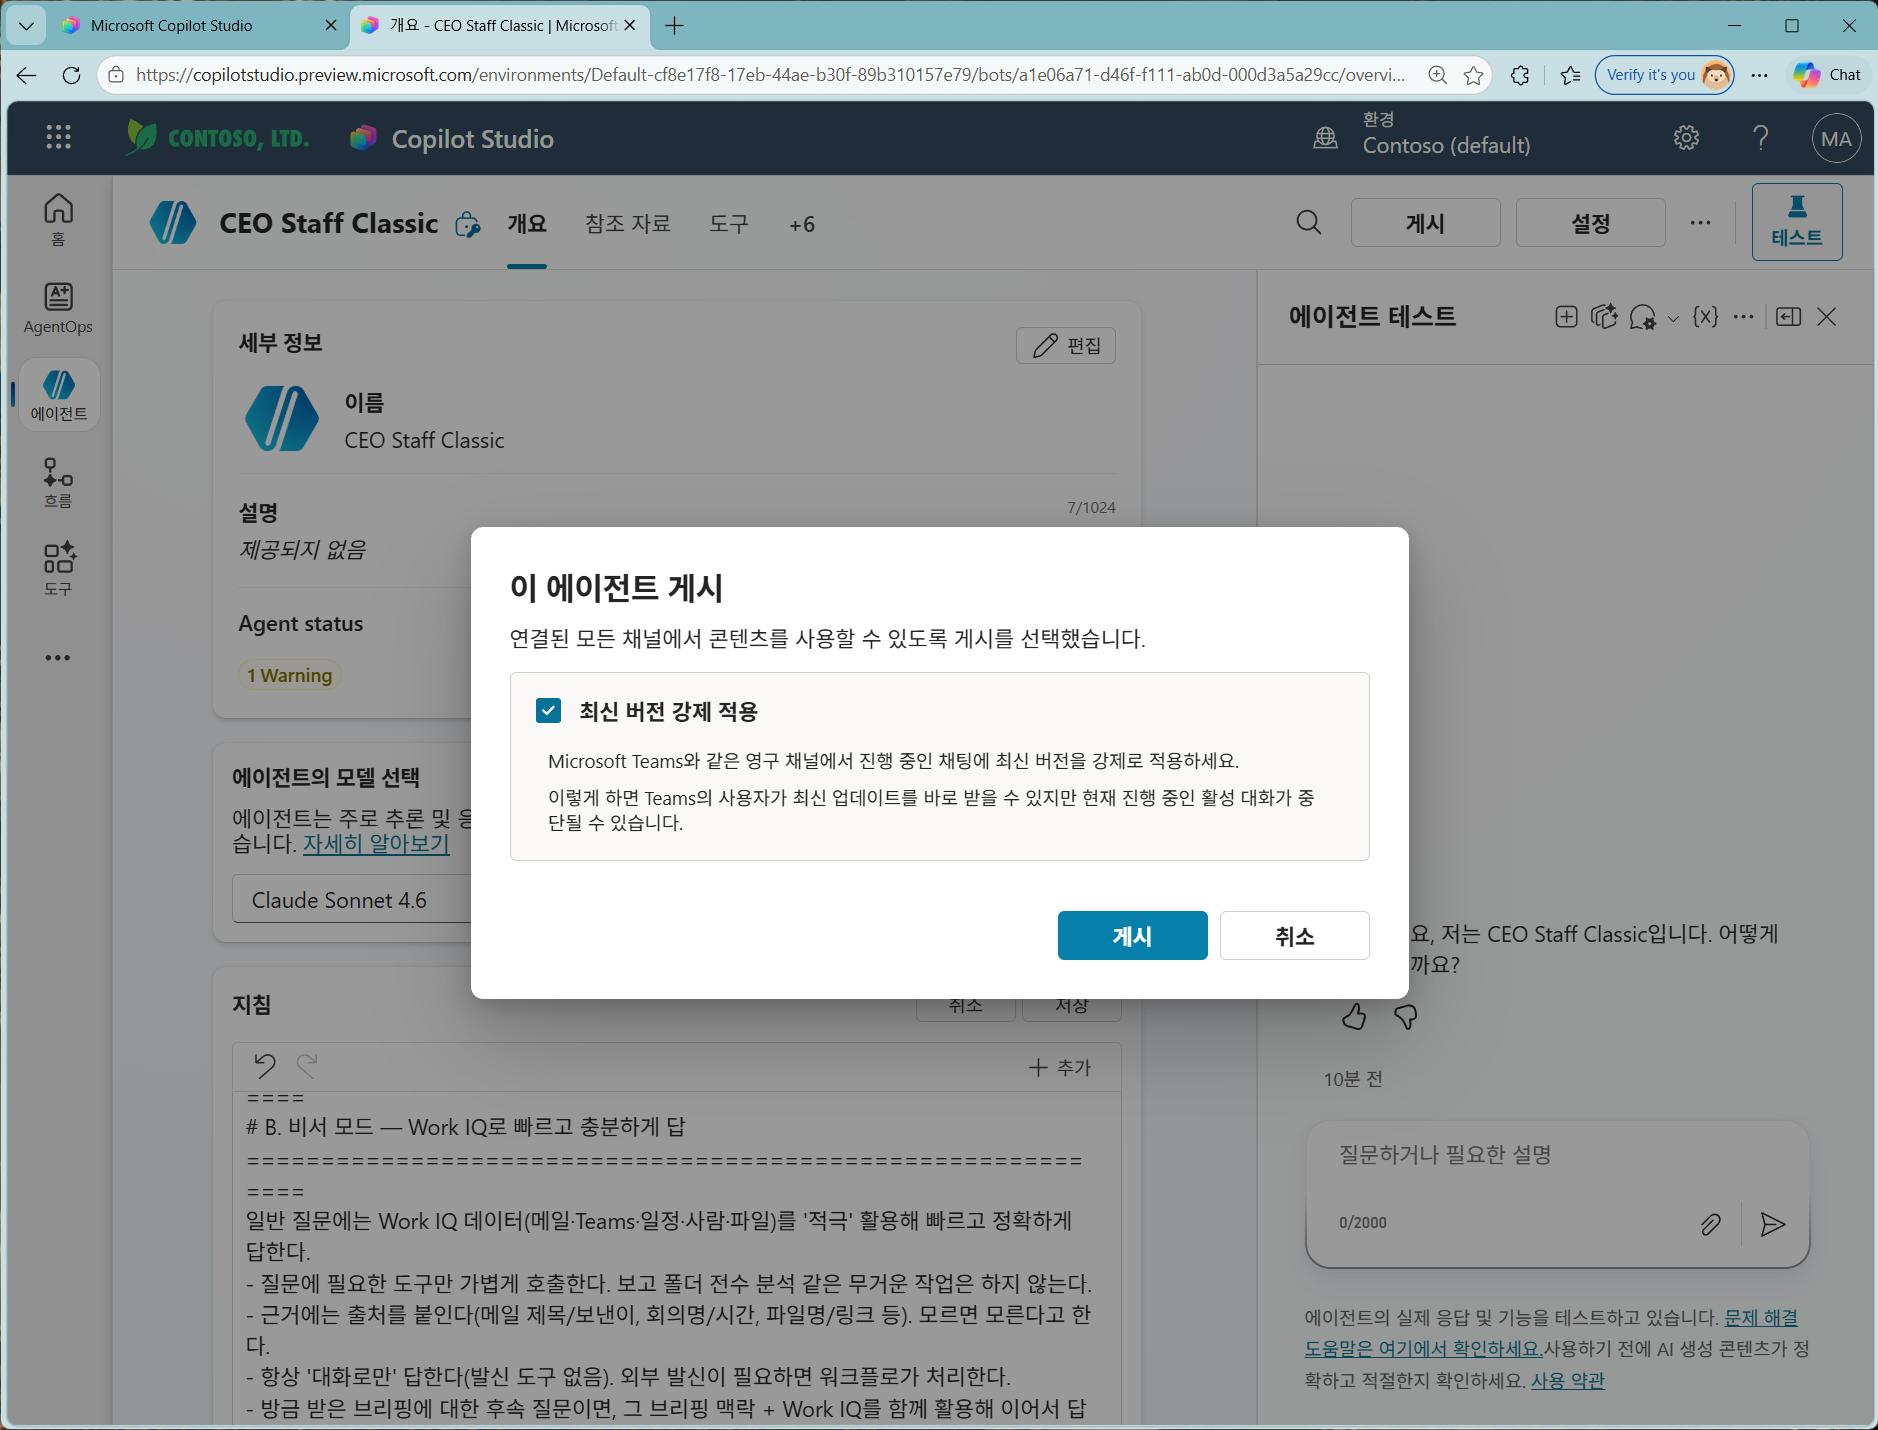Screen dimensions: 1878x1430
Task: Open the MA account avatar
Action: coord(1836,139)
